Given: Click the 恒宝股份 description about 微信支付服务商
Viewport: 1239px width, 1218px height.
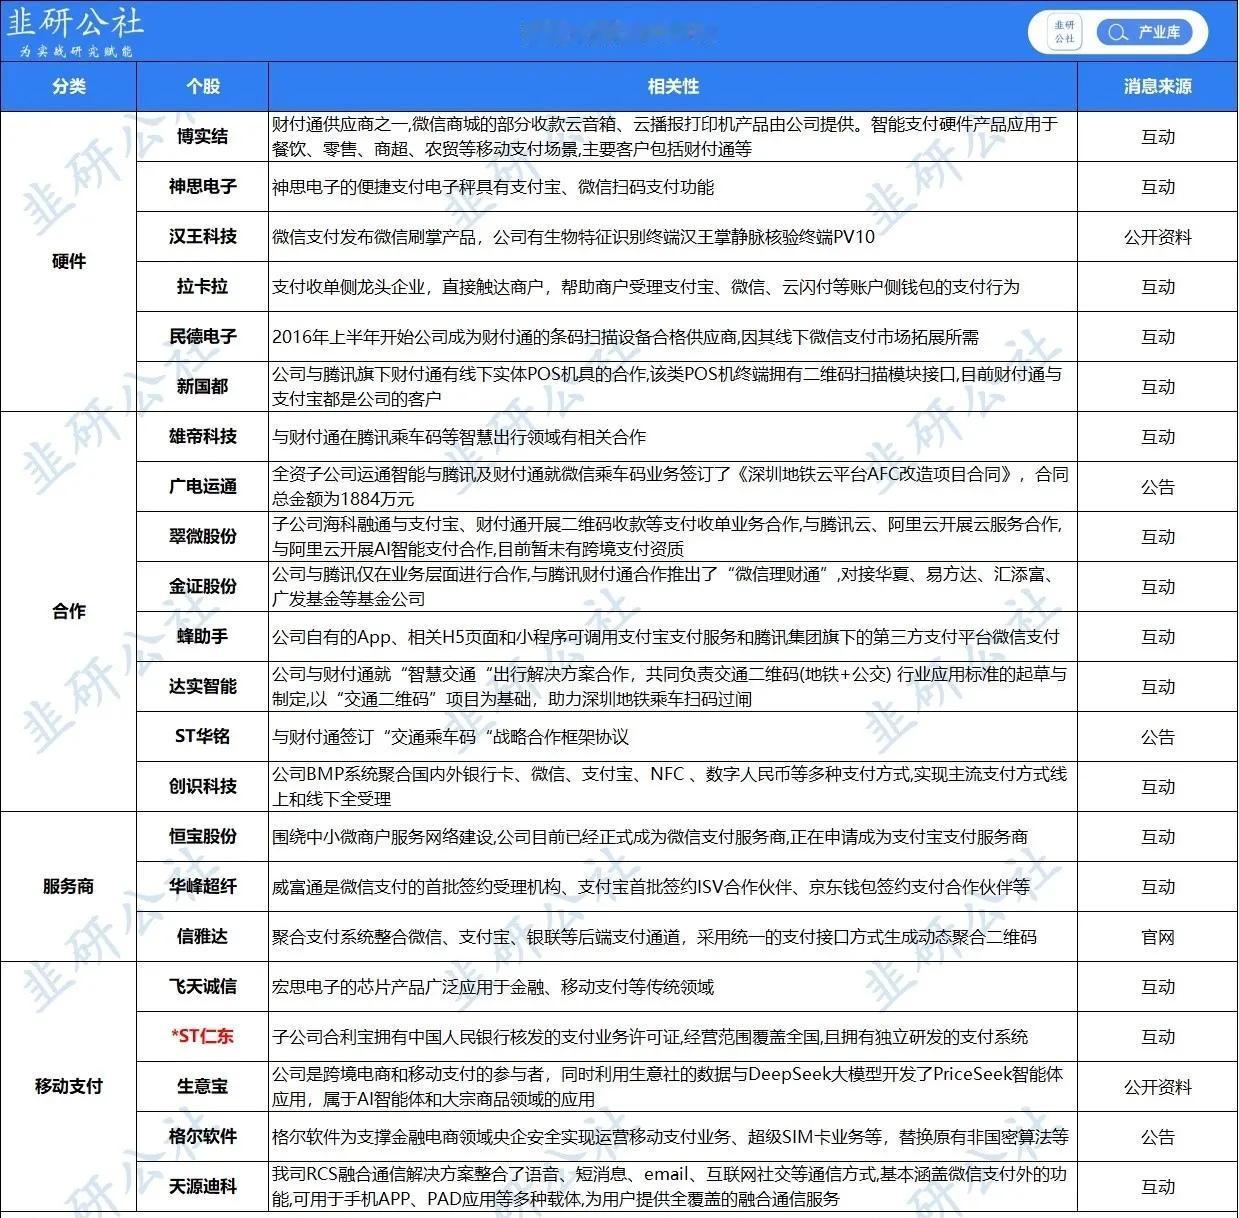Looking at the screenshot, I should coord(650,837).
